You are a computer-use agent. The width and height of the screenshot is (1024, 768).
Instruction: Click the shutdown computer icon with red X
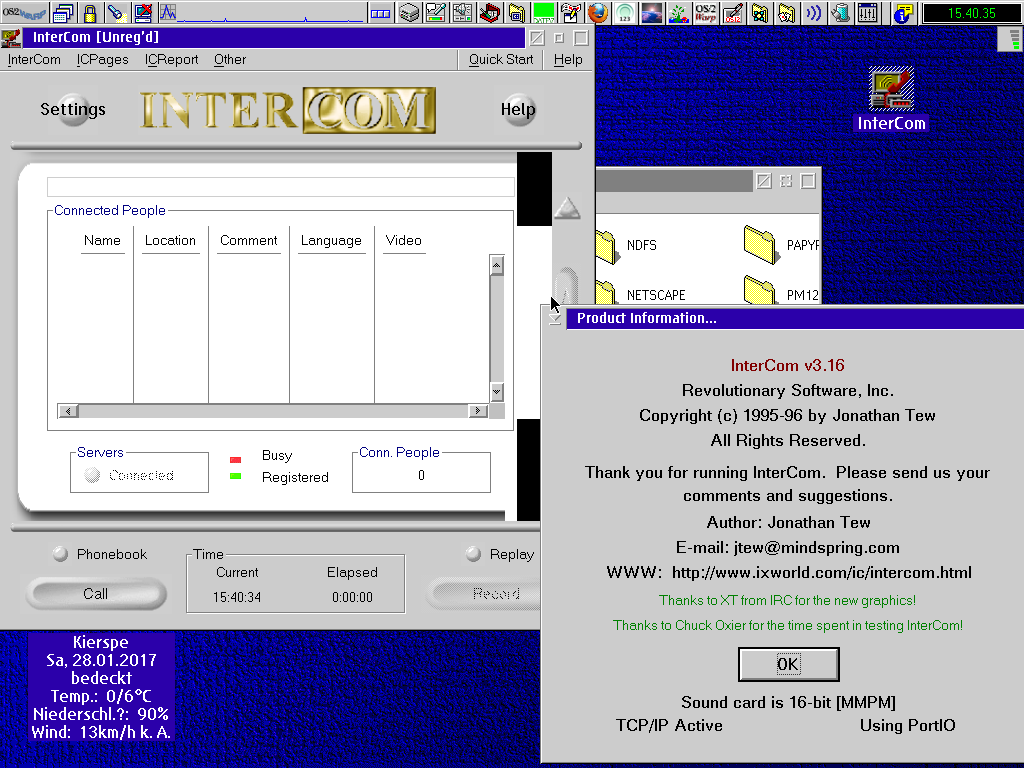[x=142, y=12]
